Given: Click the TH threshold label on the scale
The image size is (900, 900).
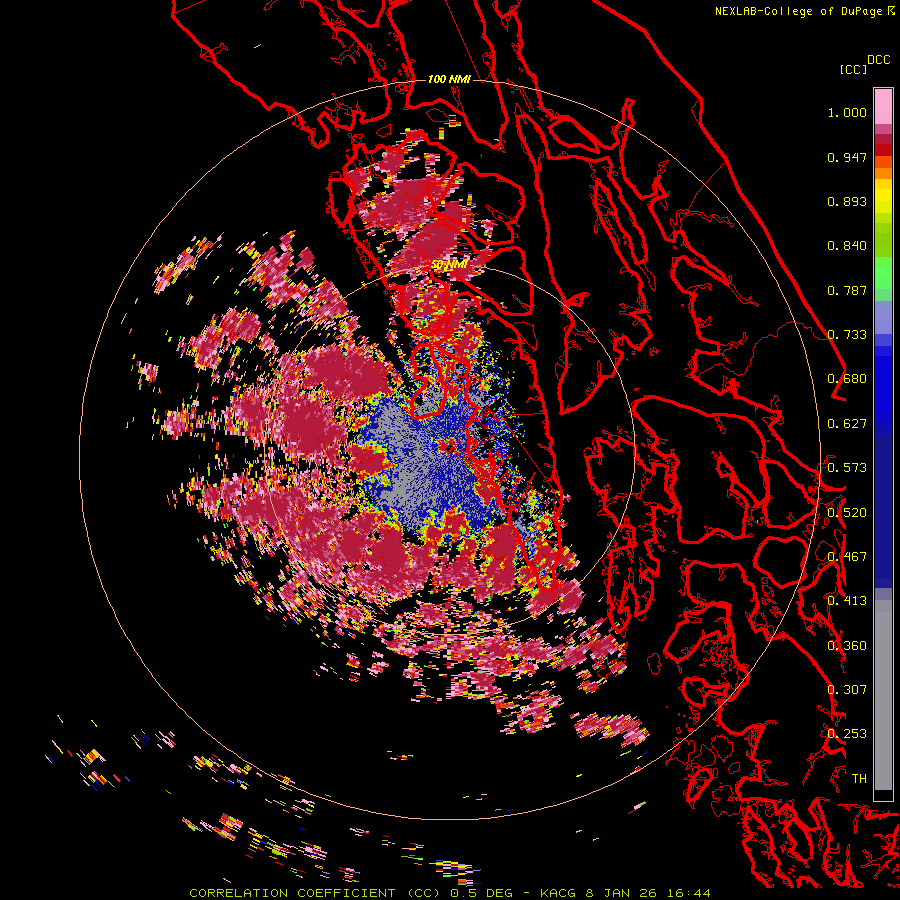Looking at the screenshot, I should click(859, 779).
